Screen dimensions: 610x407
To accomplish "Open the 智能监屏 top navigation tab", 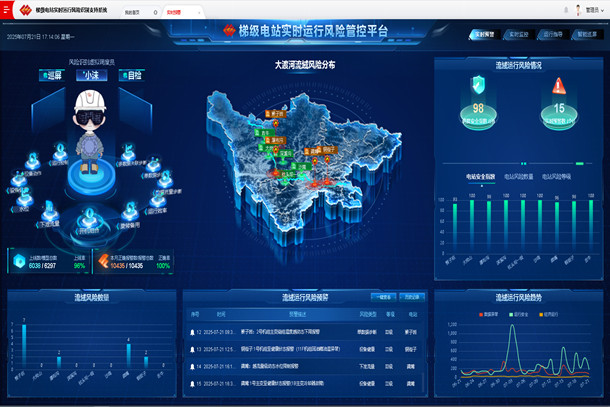I will pos(586,34).
